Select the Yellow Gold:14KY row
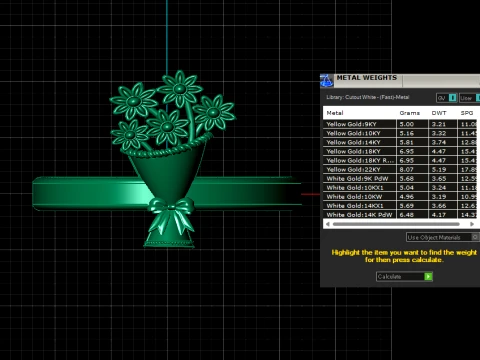Viewport: 480px width, 360px height. click(400, 142)
